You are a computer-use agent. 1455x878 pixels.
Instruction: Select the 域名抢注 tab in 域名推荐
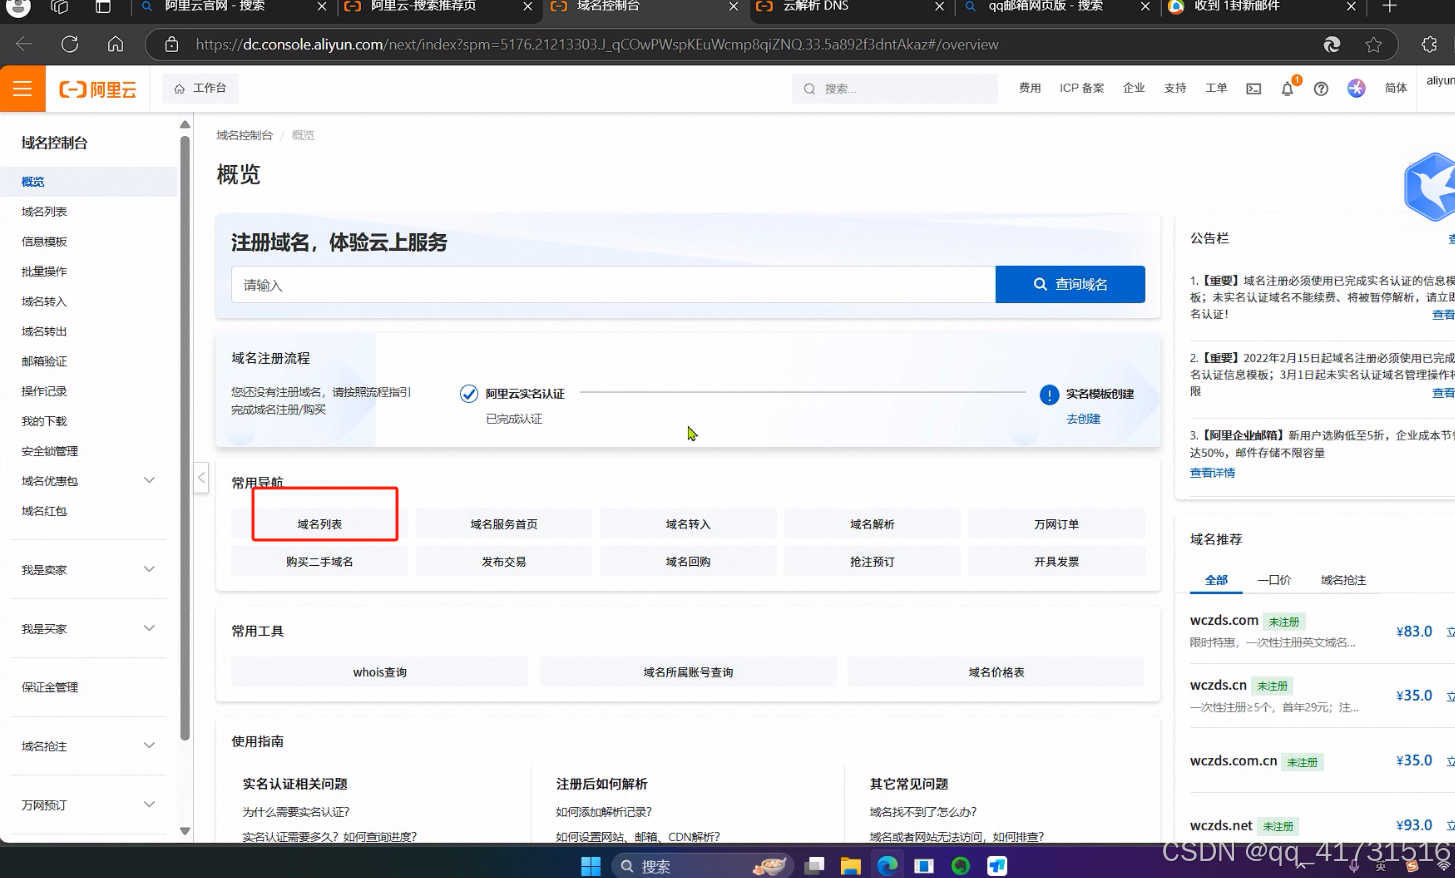click(x=1343, y=580)
